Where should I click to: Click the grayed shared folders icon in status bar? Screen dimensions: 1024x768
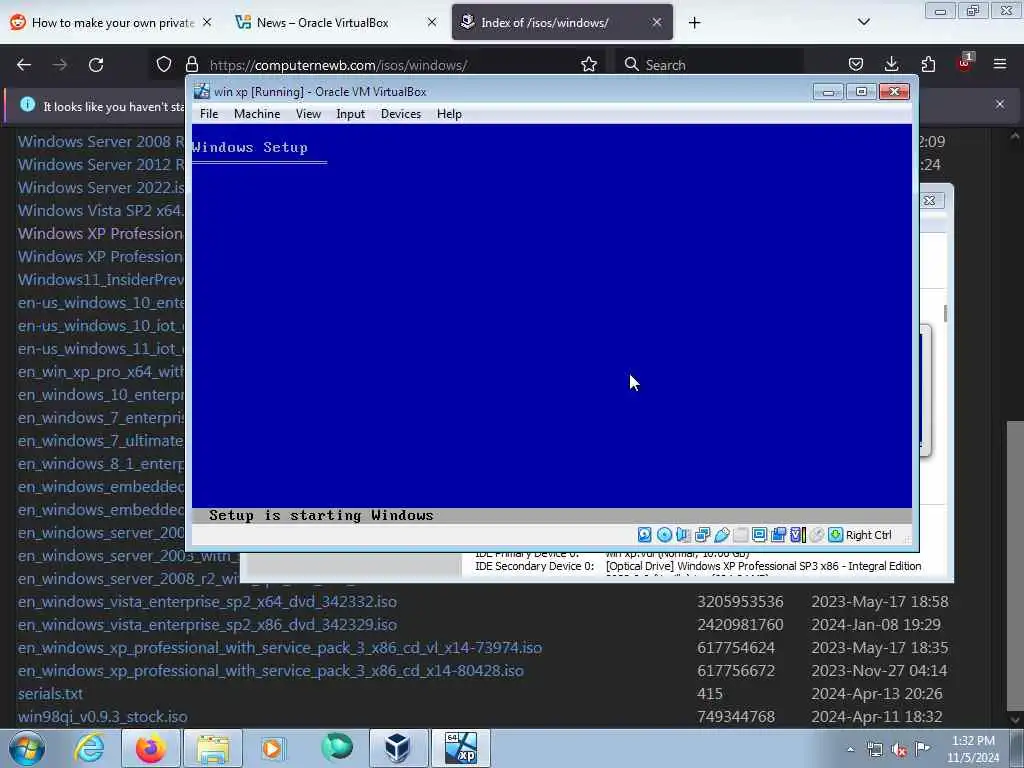741,535
